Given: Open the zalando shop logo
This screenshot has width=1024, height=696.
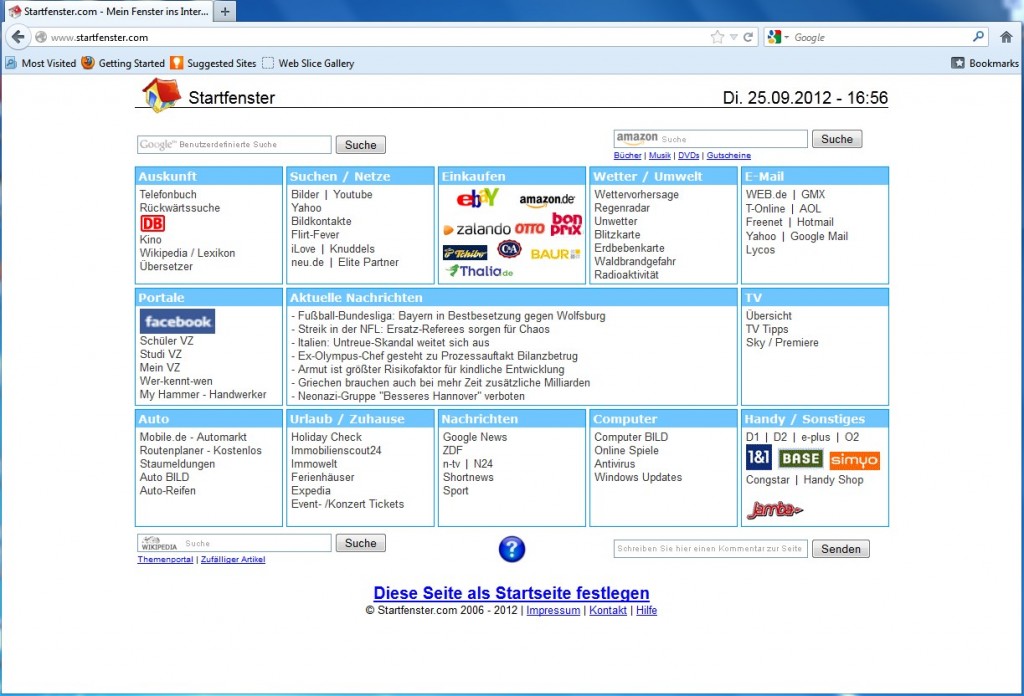Looking at the screenshot, I should click(477, 229).
